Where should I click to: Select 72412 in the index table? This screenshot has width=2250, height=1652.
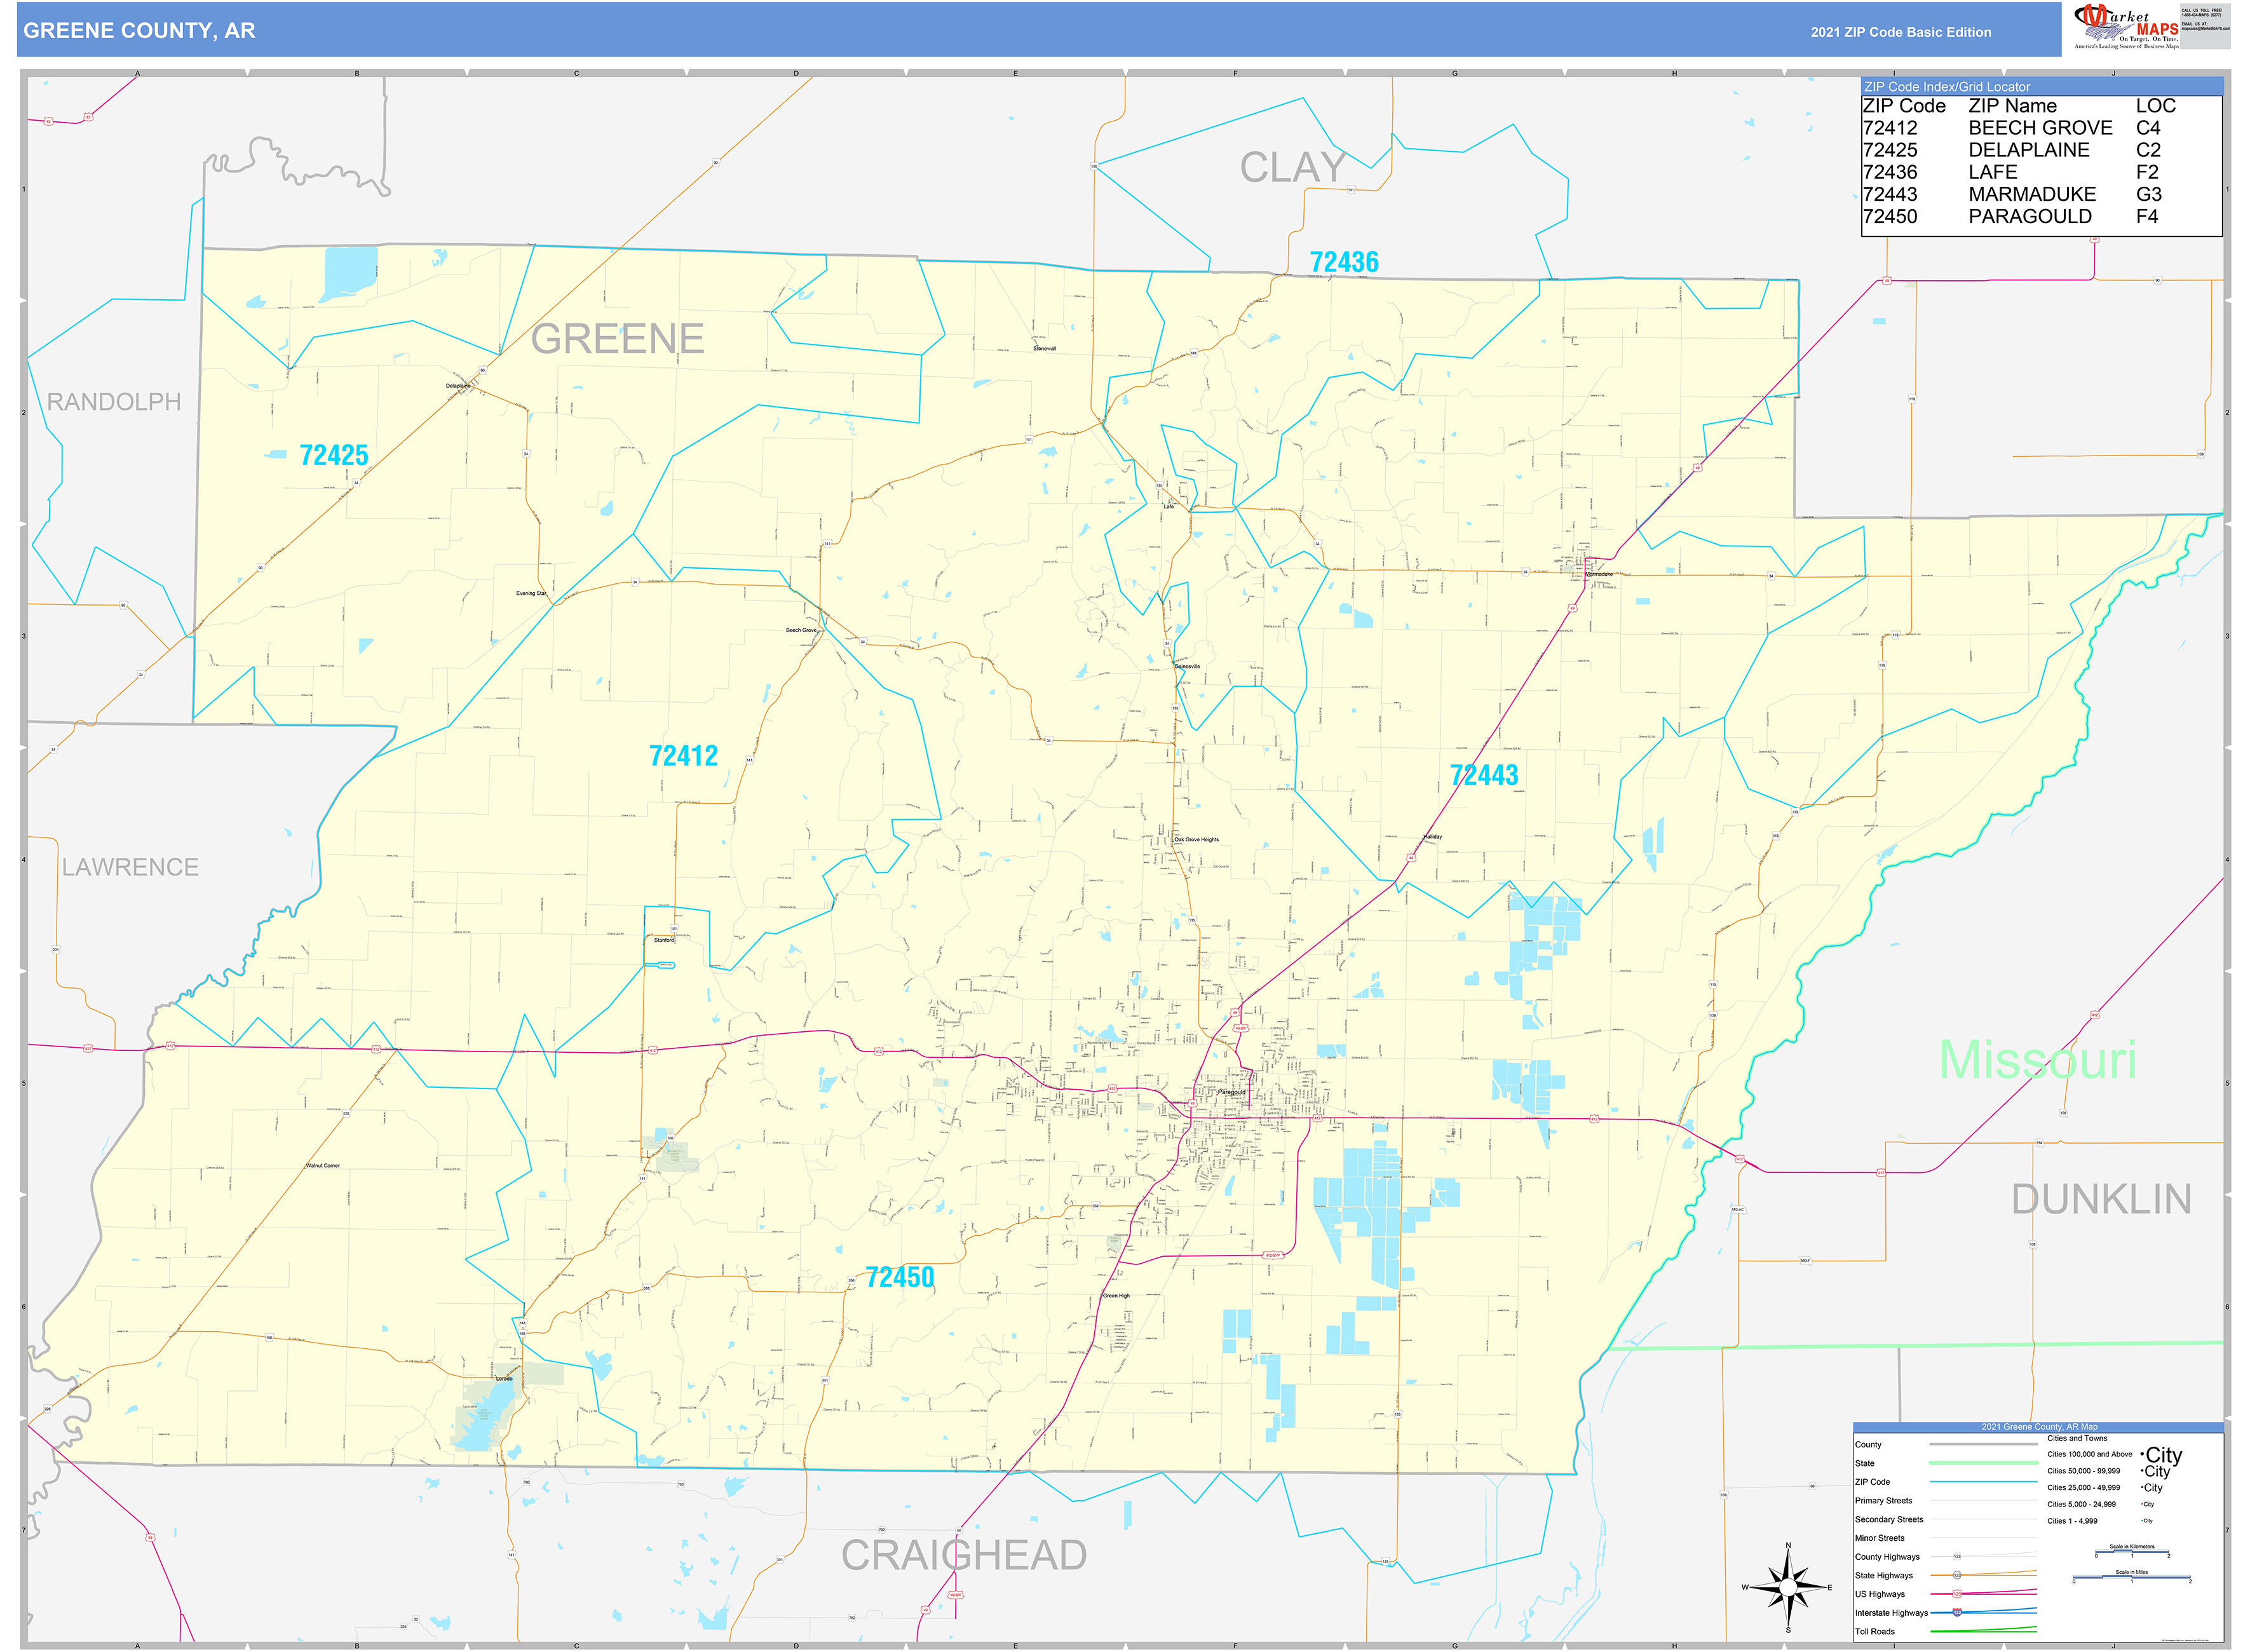coord(1890,128)
